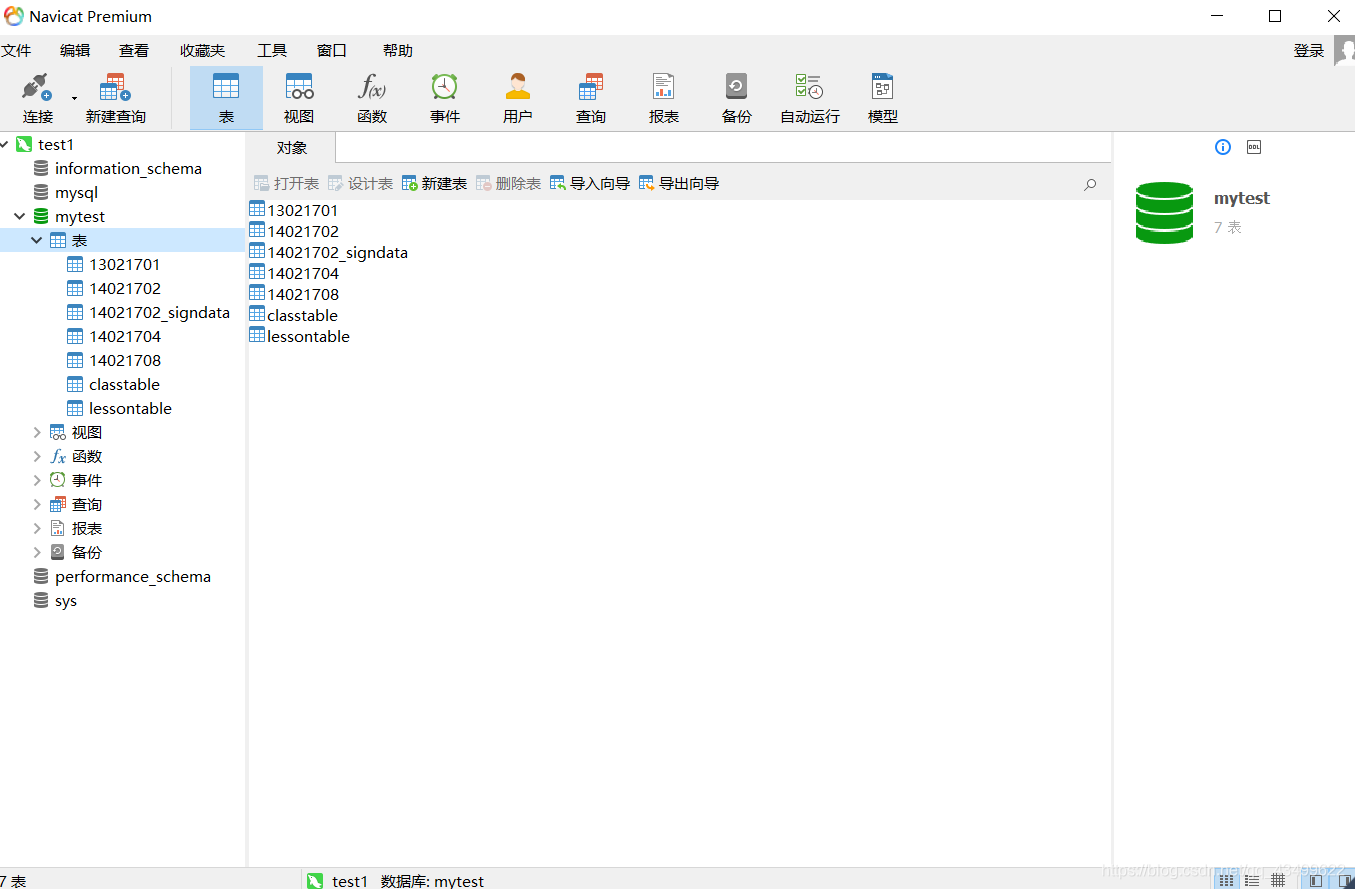Click the 登录 sign-in link

click(x=1309, y=51)
